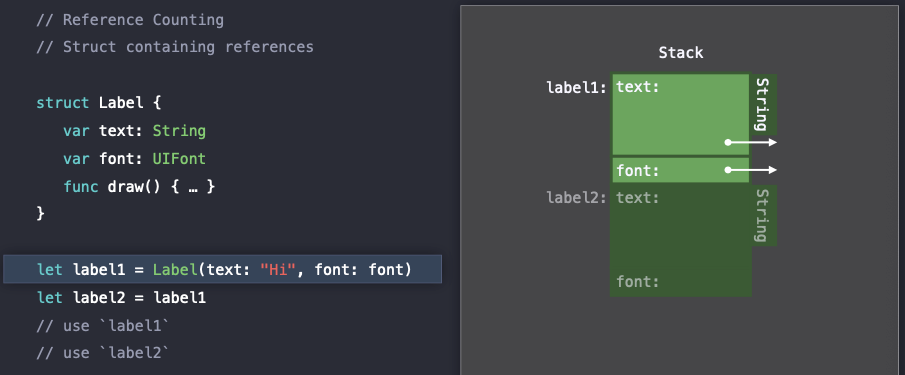Image resolution: width=905 pixels, height=375 pixels.
Task: Click the dimmed "label2:" stack label
Action: pos(577,198)
